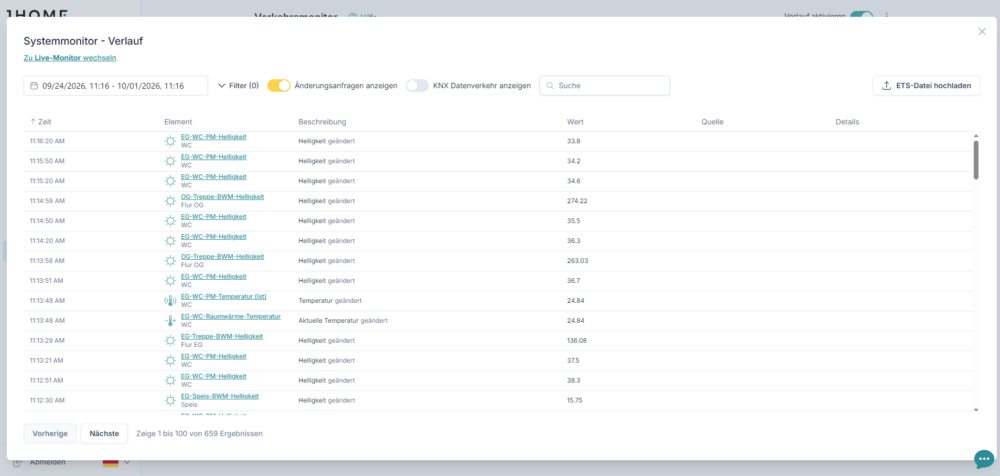This screenshot has height=476, width=1000.
Task: Close the Systemmonitor Verlauf dialog
Action: click(982, 31)
